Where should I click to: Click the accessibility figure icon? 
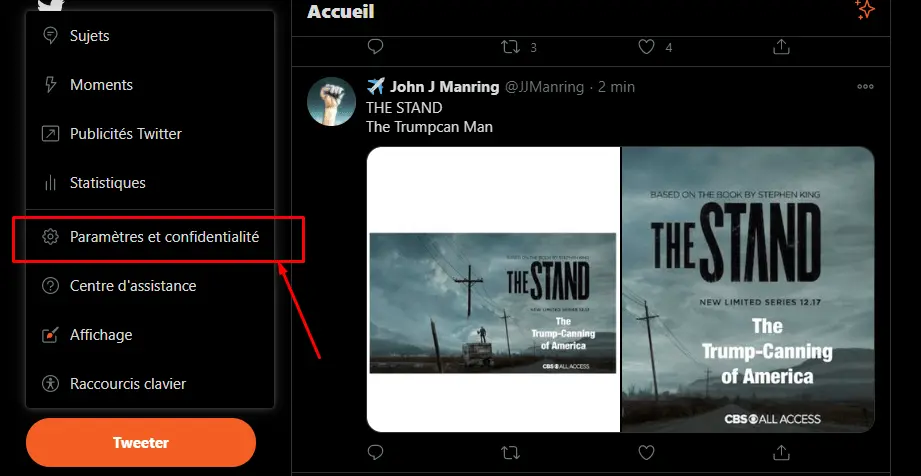51,384
